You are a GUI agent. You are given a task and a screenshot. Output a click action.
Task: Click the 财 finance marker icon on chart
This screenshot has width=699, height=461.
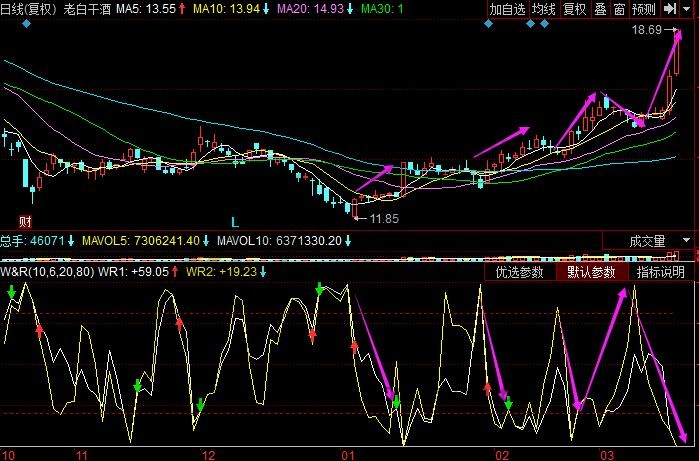click(26, 220)
